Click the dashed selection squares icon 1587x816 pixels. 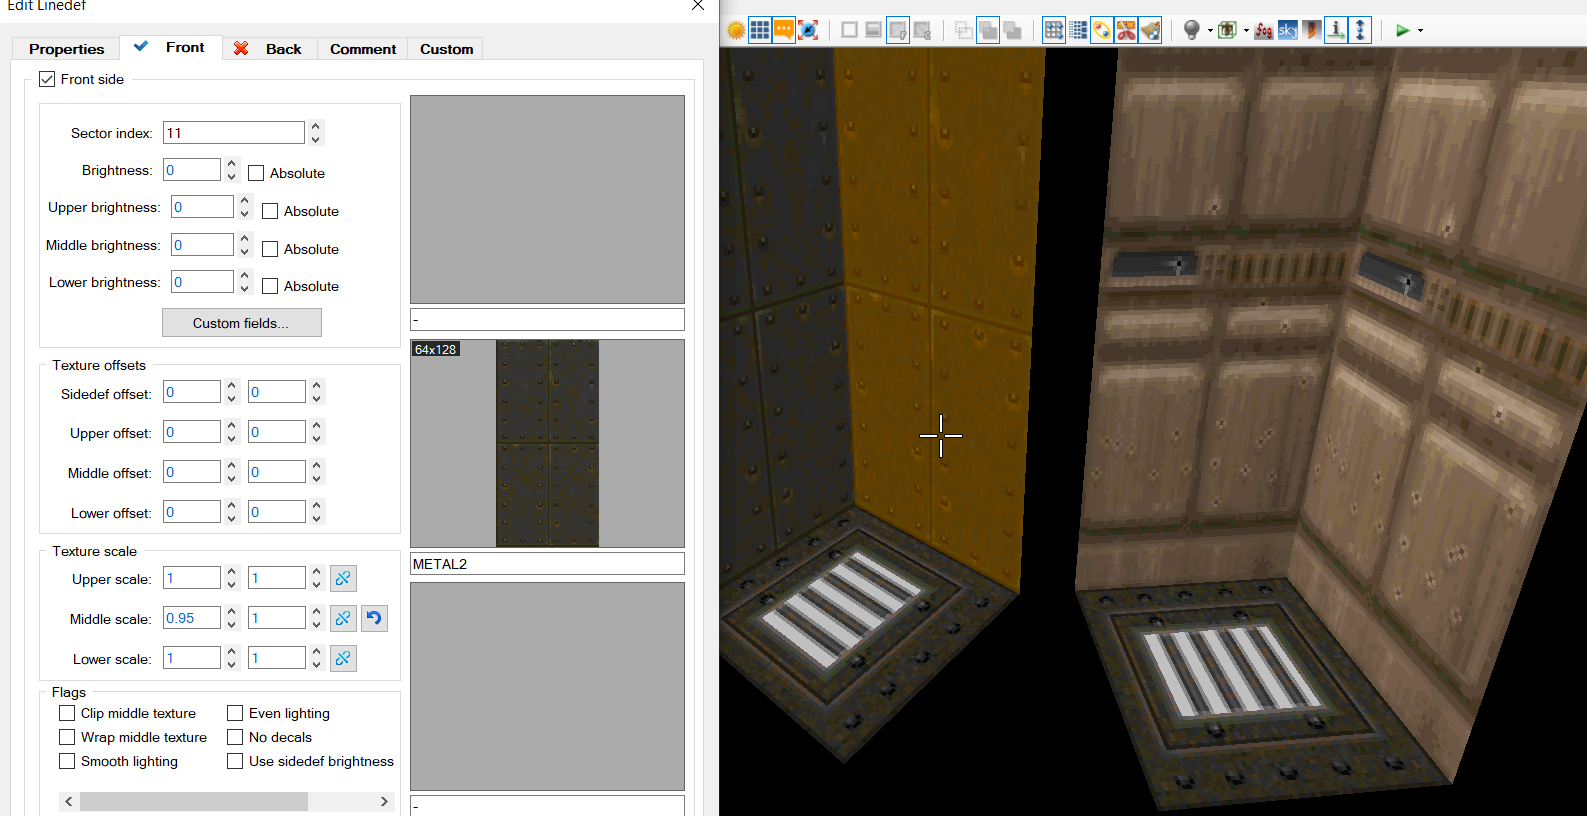[x=964, y=30]
